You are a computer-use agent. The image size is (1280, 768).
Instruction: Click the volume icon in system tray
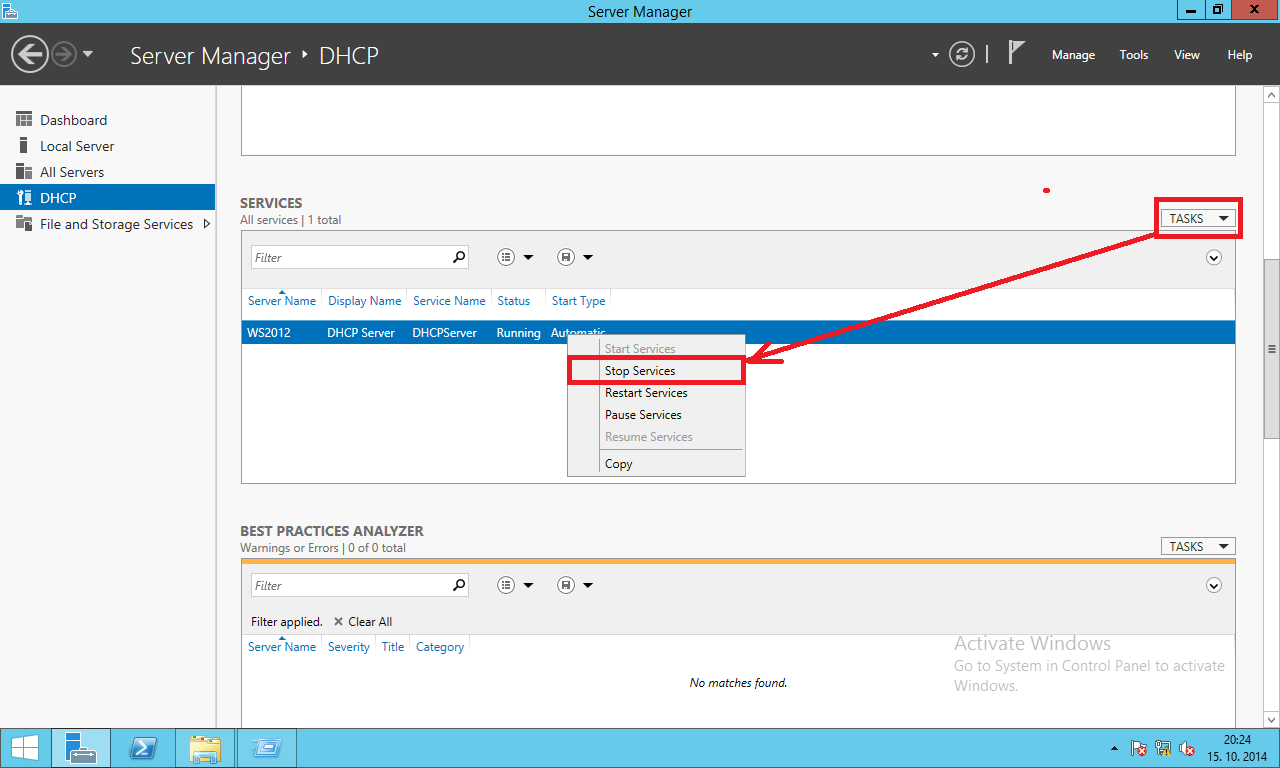pos(1187,748)
